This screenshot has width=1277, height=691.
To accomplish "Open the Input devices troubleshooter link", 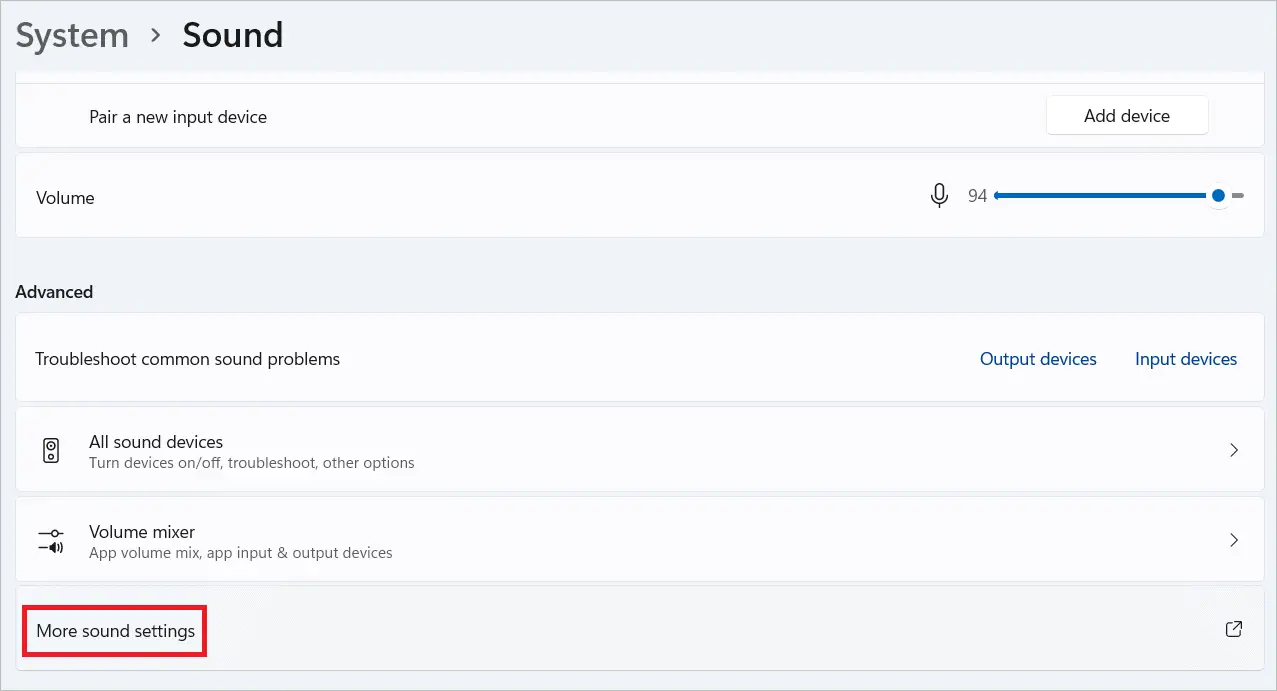I will pyautogui.click(x=1185, y=359).
